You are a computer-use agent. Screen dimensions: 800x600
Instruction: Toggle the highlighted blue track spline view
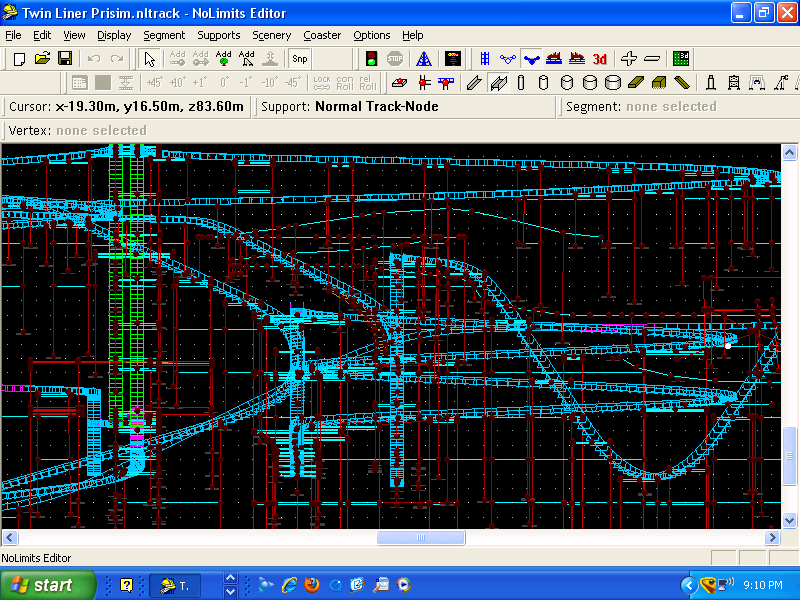pos(531,59)
